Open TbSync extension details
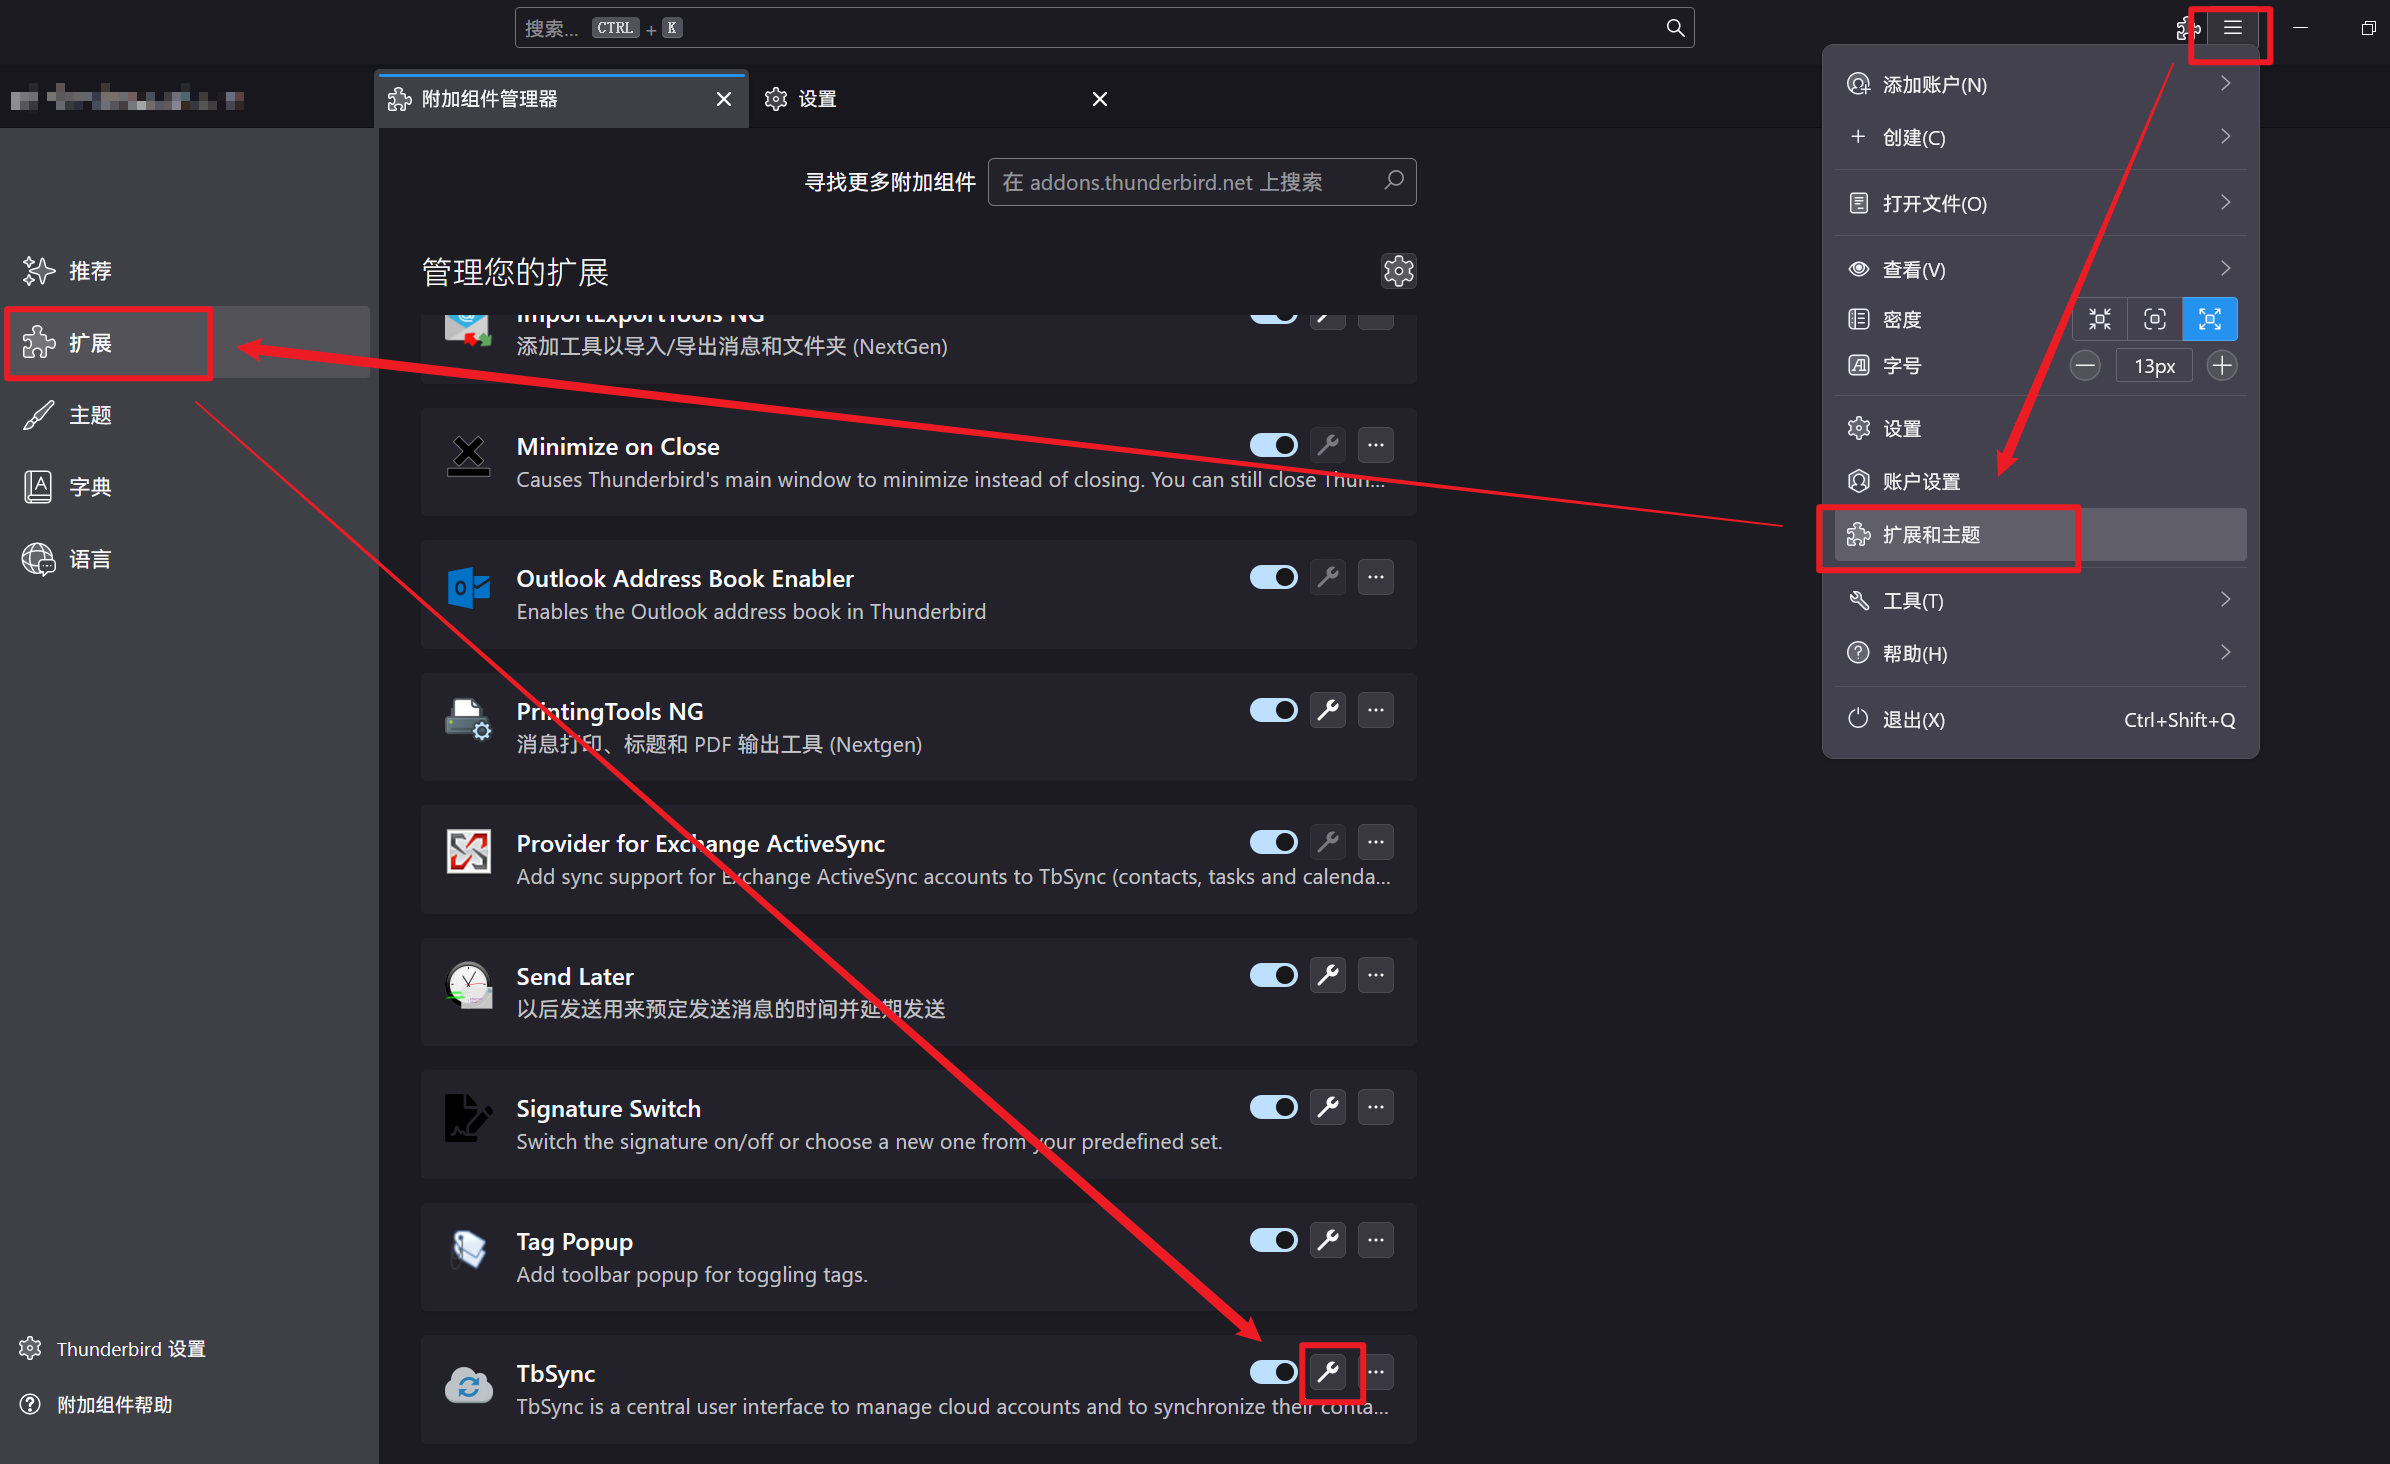Viewport: 2390px width, 1464px height. click(x=918, y=1388)
